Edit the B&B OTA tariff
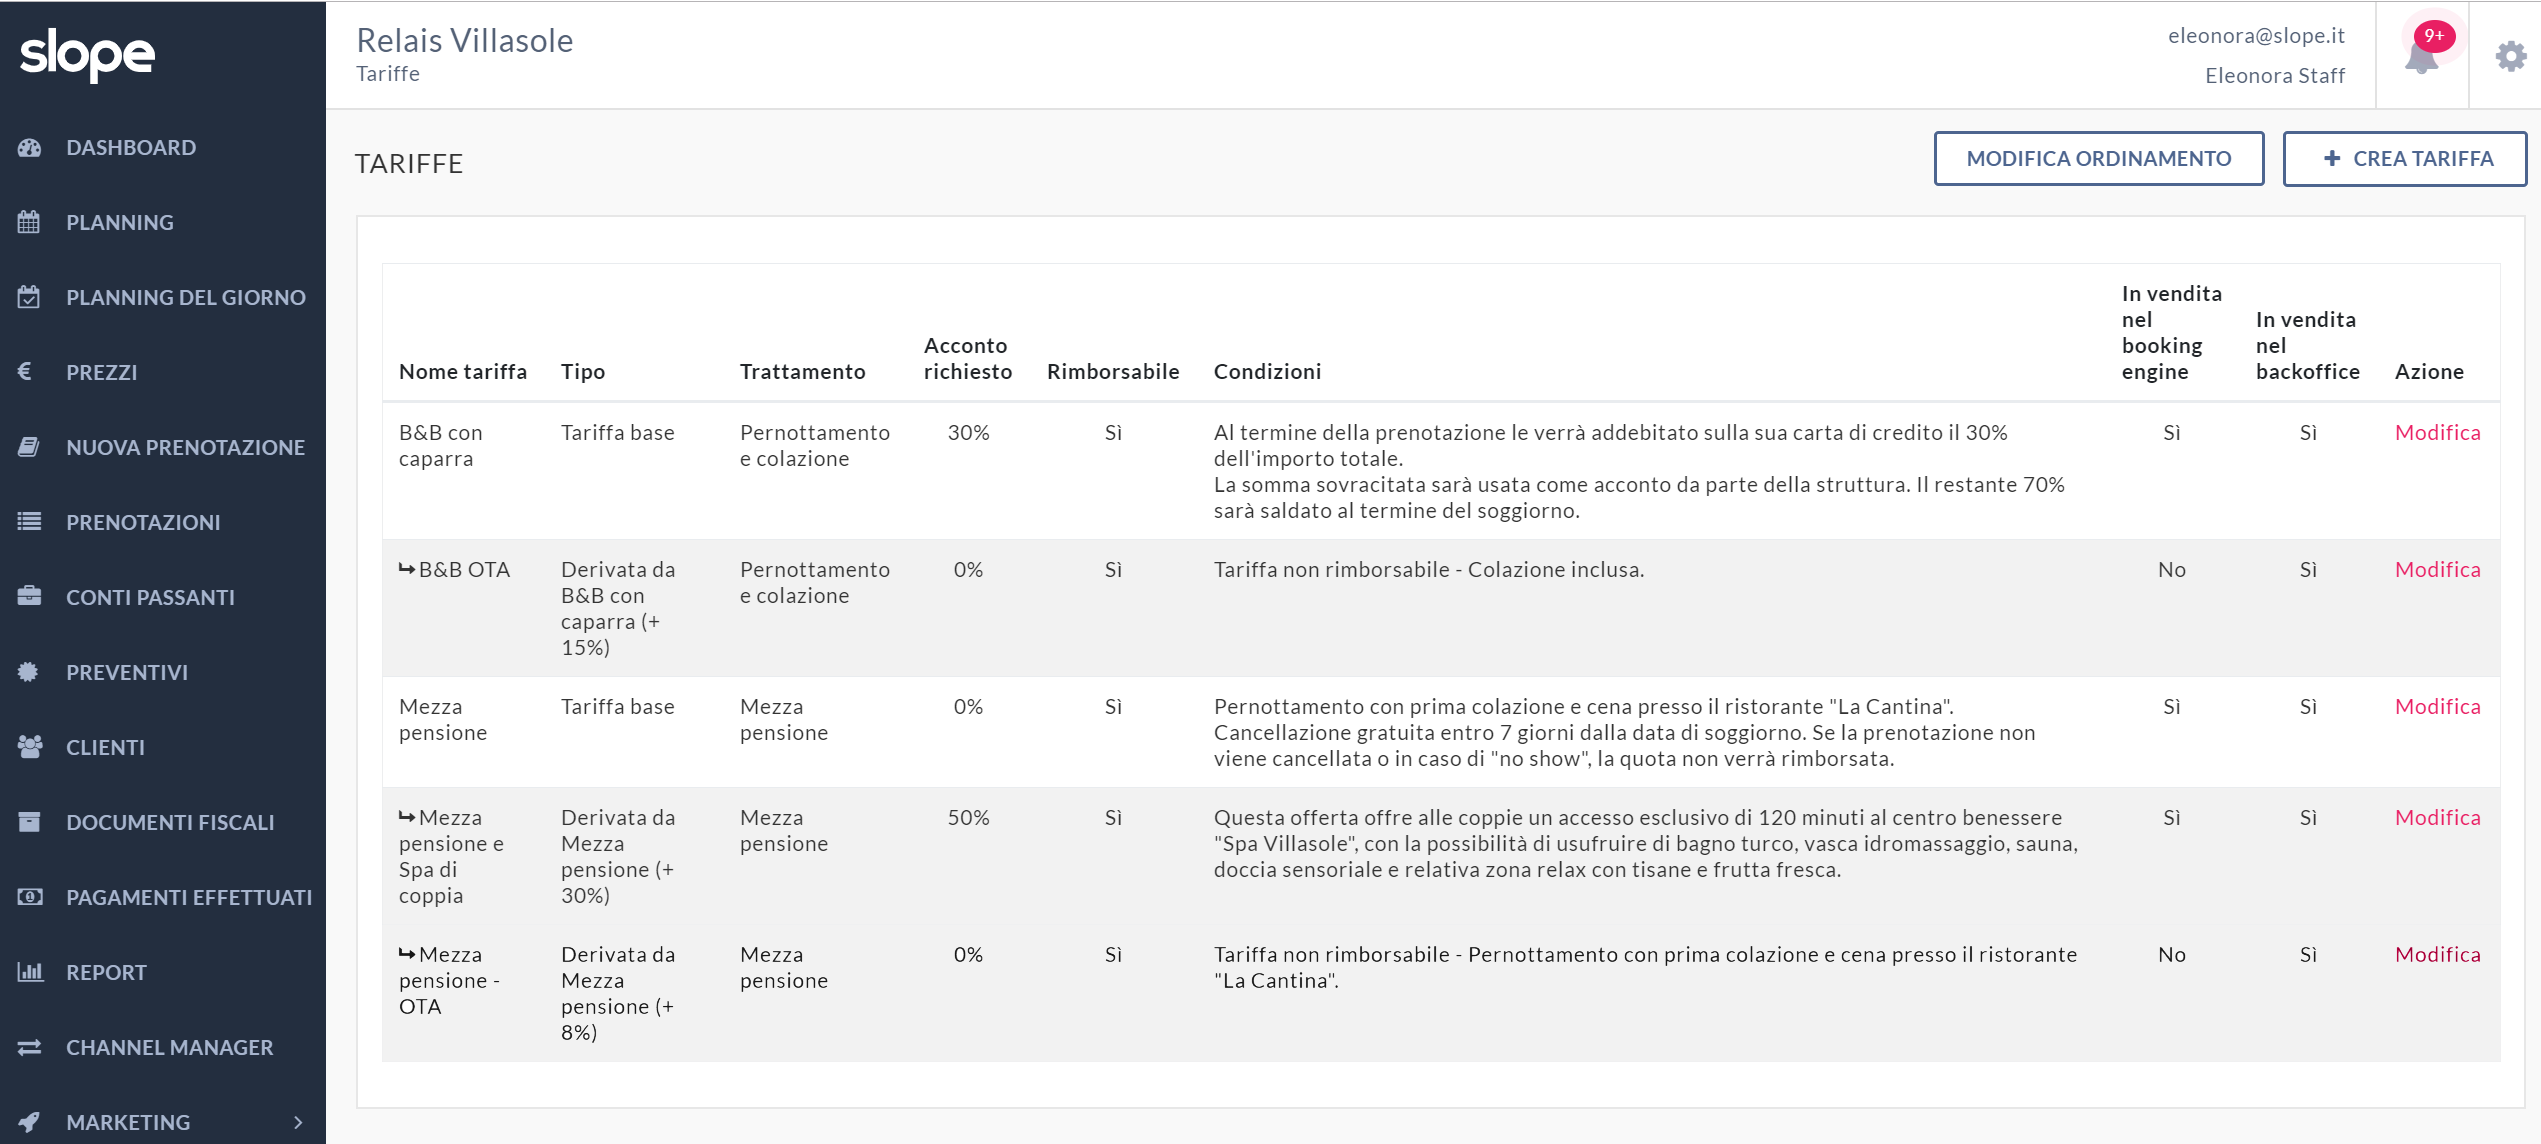The image size is (2541, 1144). [x=2437, y=570]
